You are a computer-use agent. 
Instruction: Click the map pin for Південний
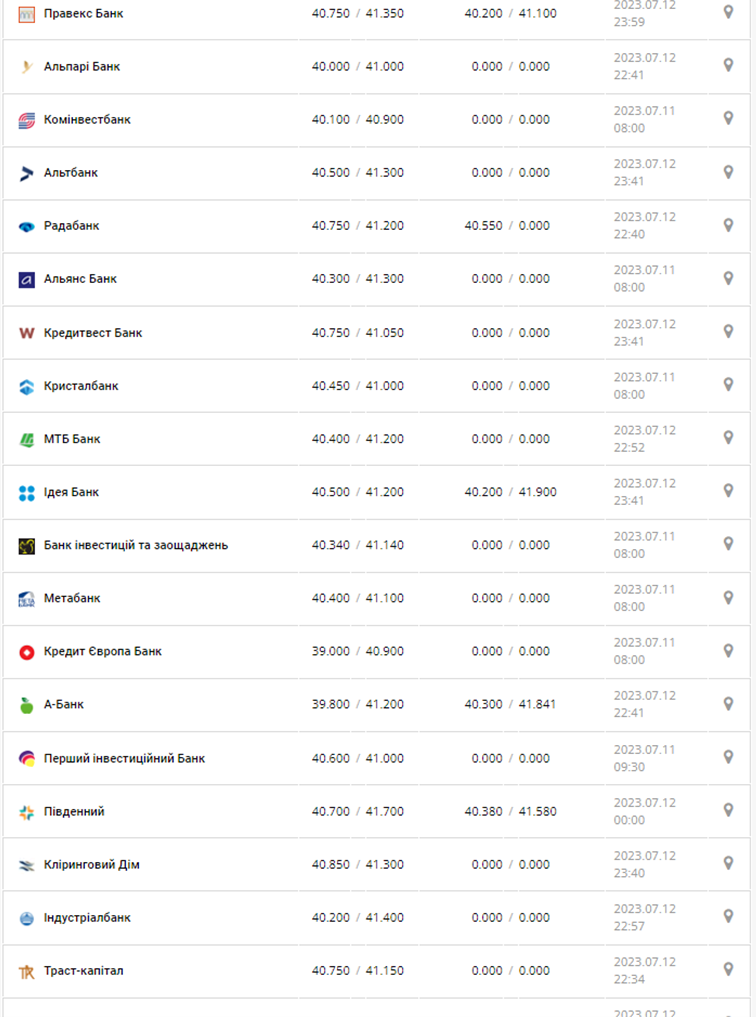(x=728, y=810)
